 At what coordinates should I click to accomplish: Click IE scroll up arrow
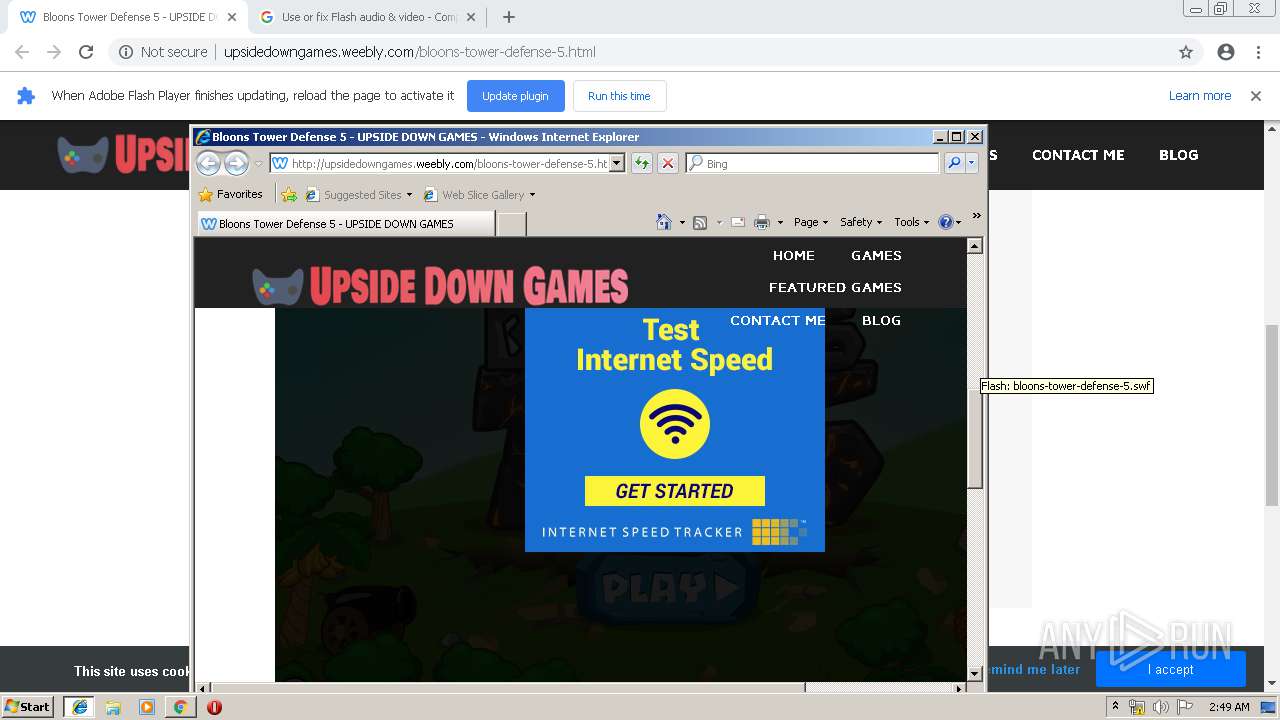(975, 246)
